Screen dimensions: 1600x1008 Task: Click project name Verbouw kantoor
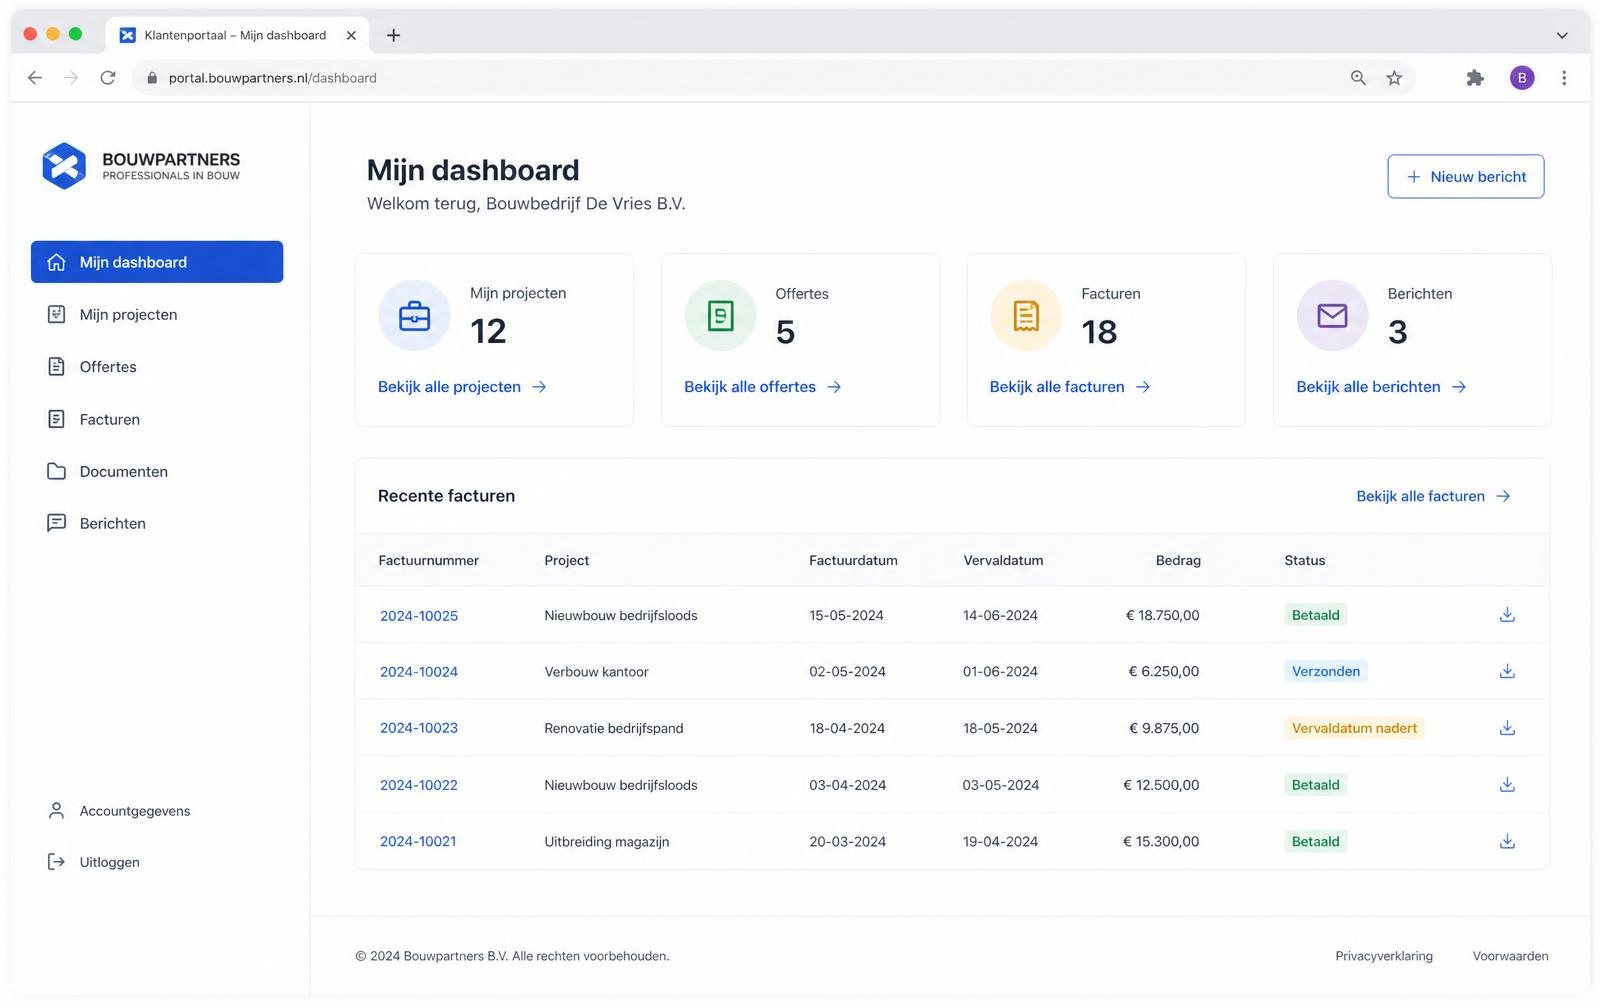click(x=596, y=672)
